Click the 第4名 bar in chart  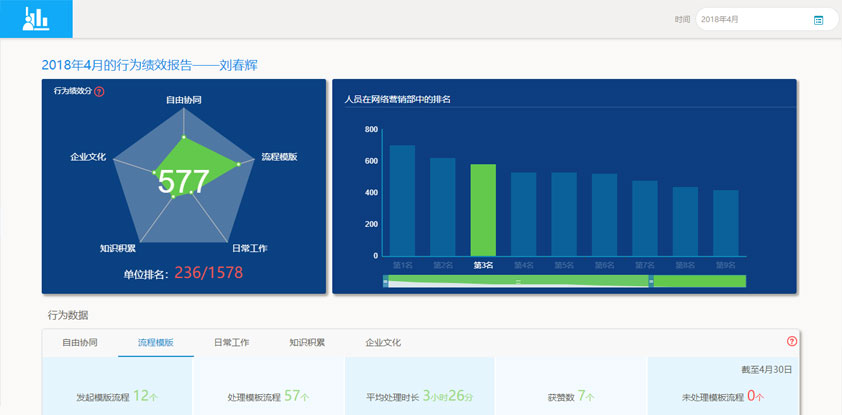click(524, 214)
